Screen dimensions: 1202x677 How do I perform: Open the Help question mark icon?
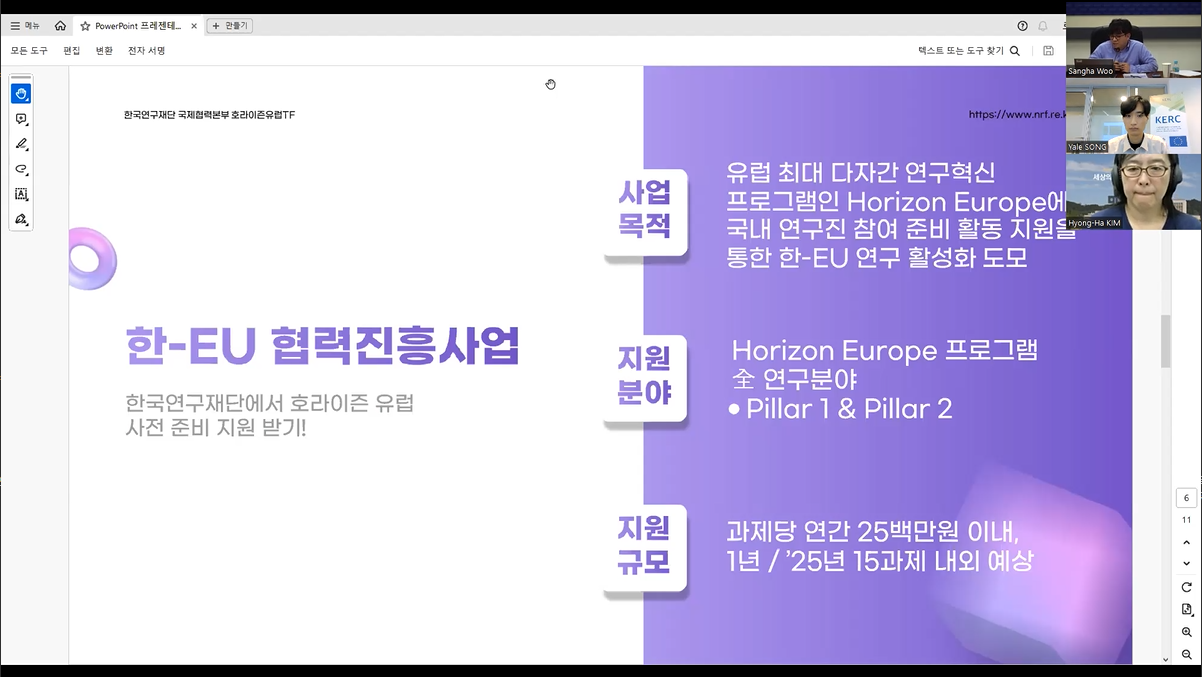coord(1022,26)
